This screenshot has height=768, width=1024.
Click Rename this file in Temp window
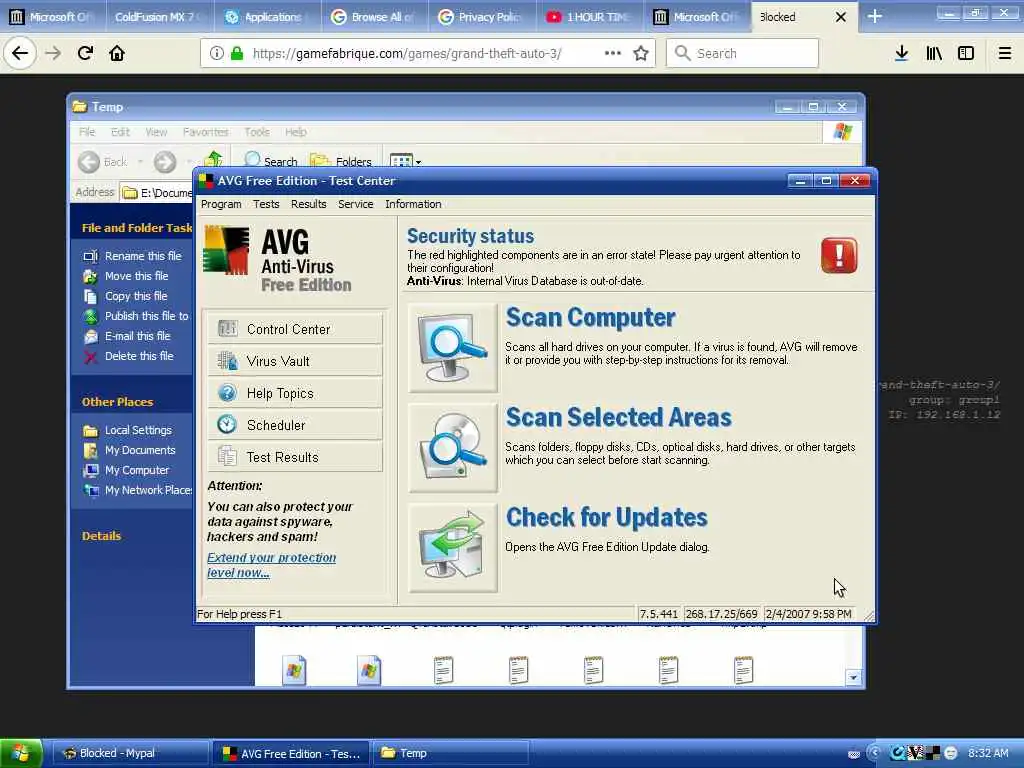[133, 256]
